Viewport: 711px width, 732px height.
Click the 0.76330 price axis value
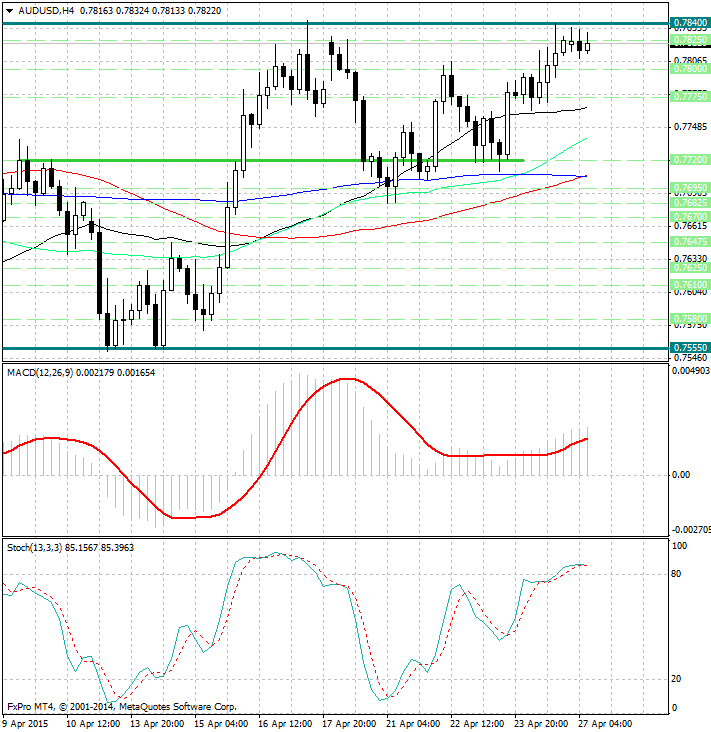(690, 258)
